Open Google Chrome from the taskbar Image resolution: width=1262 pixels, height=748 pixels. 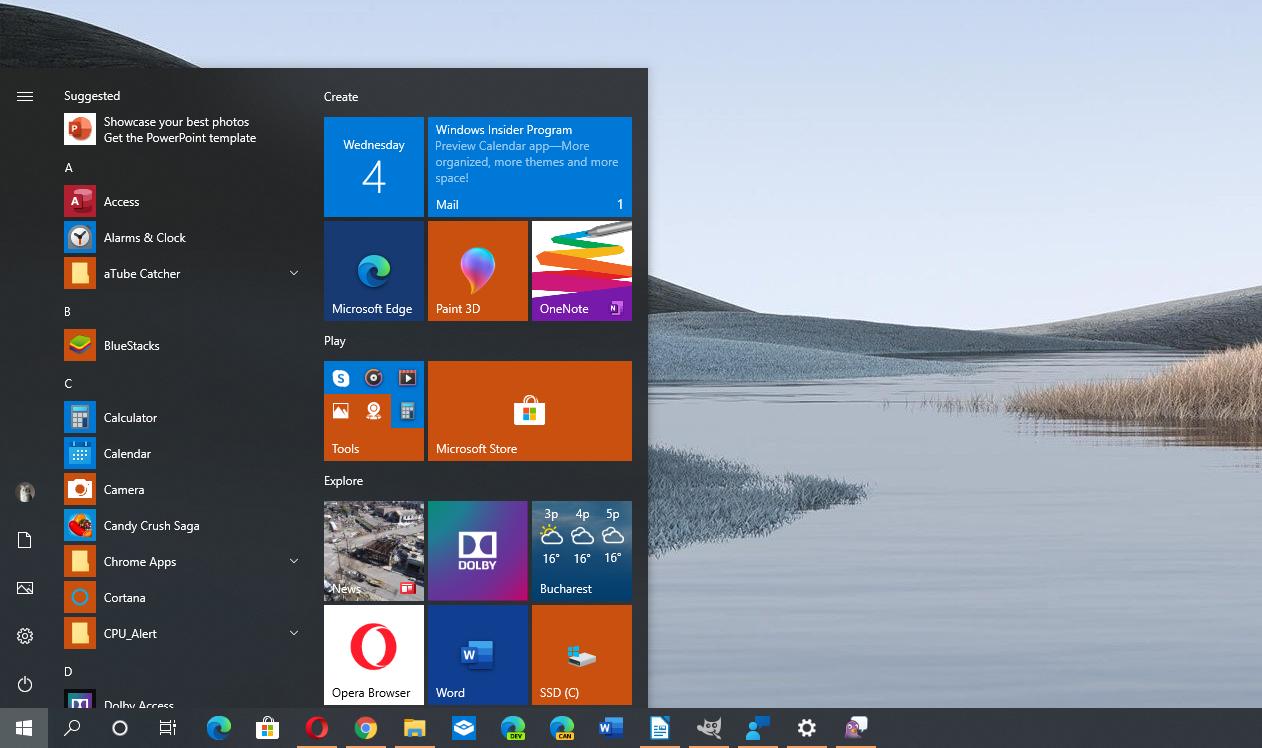(366, 728)
